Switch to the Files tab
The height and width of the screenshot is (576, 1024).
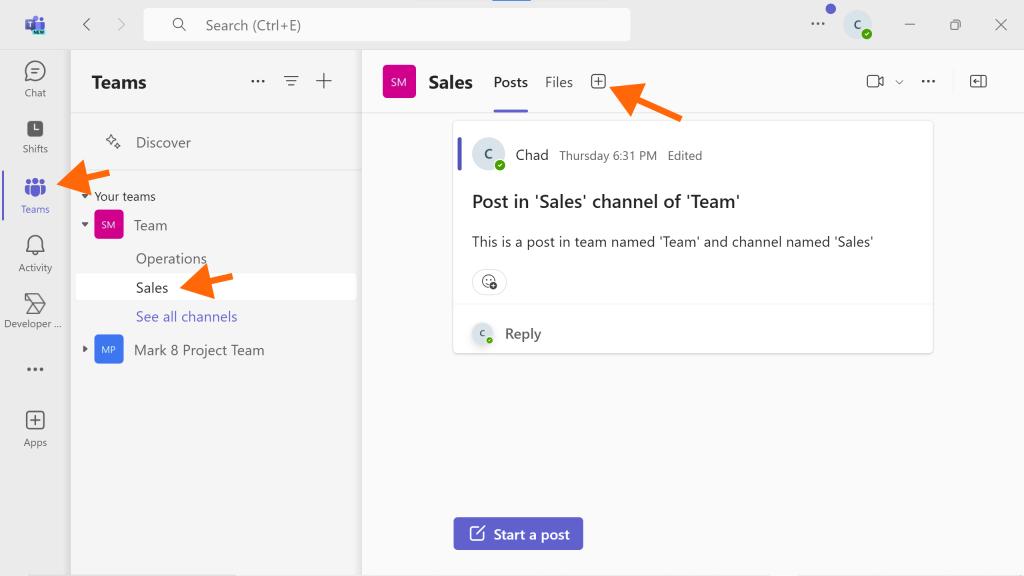tap(559, 82)
